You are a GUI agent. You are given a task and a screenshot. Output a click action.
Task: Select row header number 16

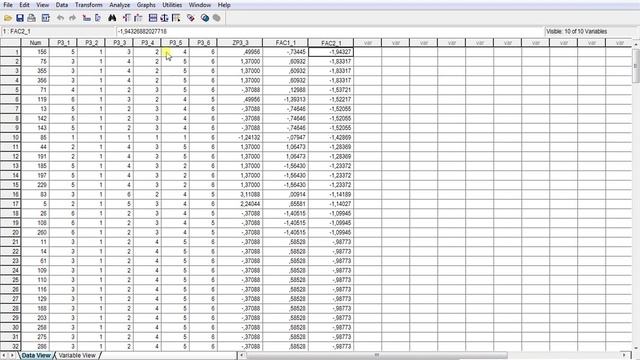10,194
